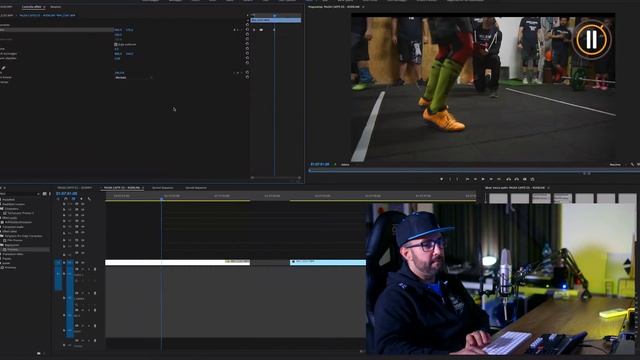Screen dimensions: 640x360
Task: Add a marker from the Timeline toolbar
Action: point(81,198)
